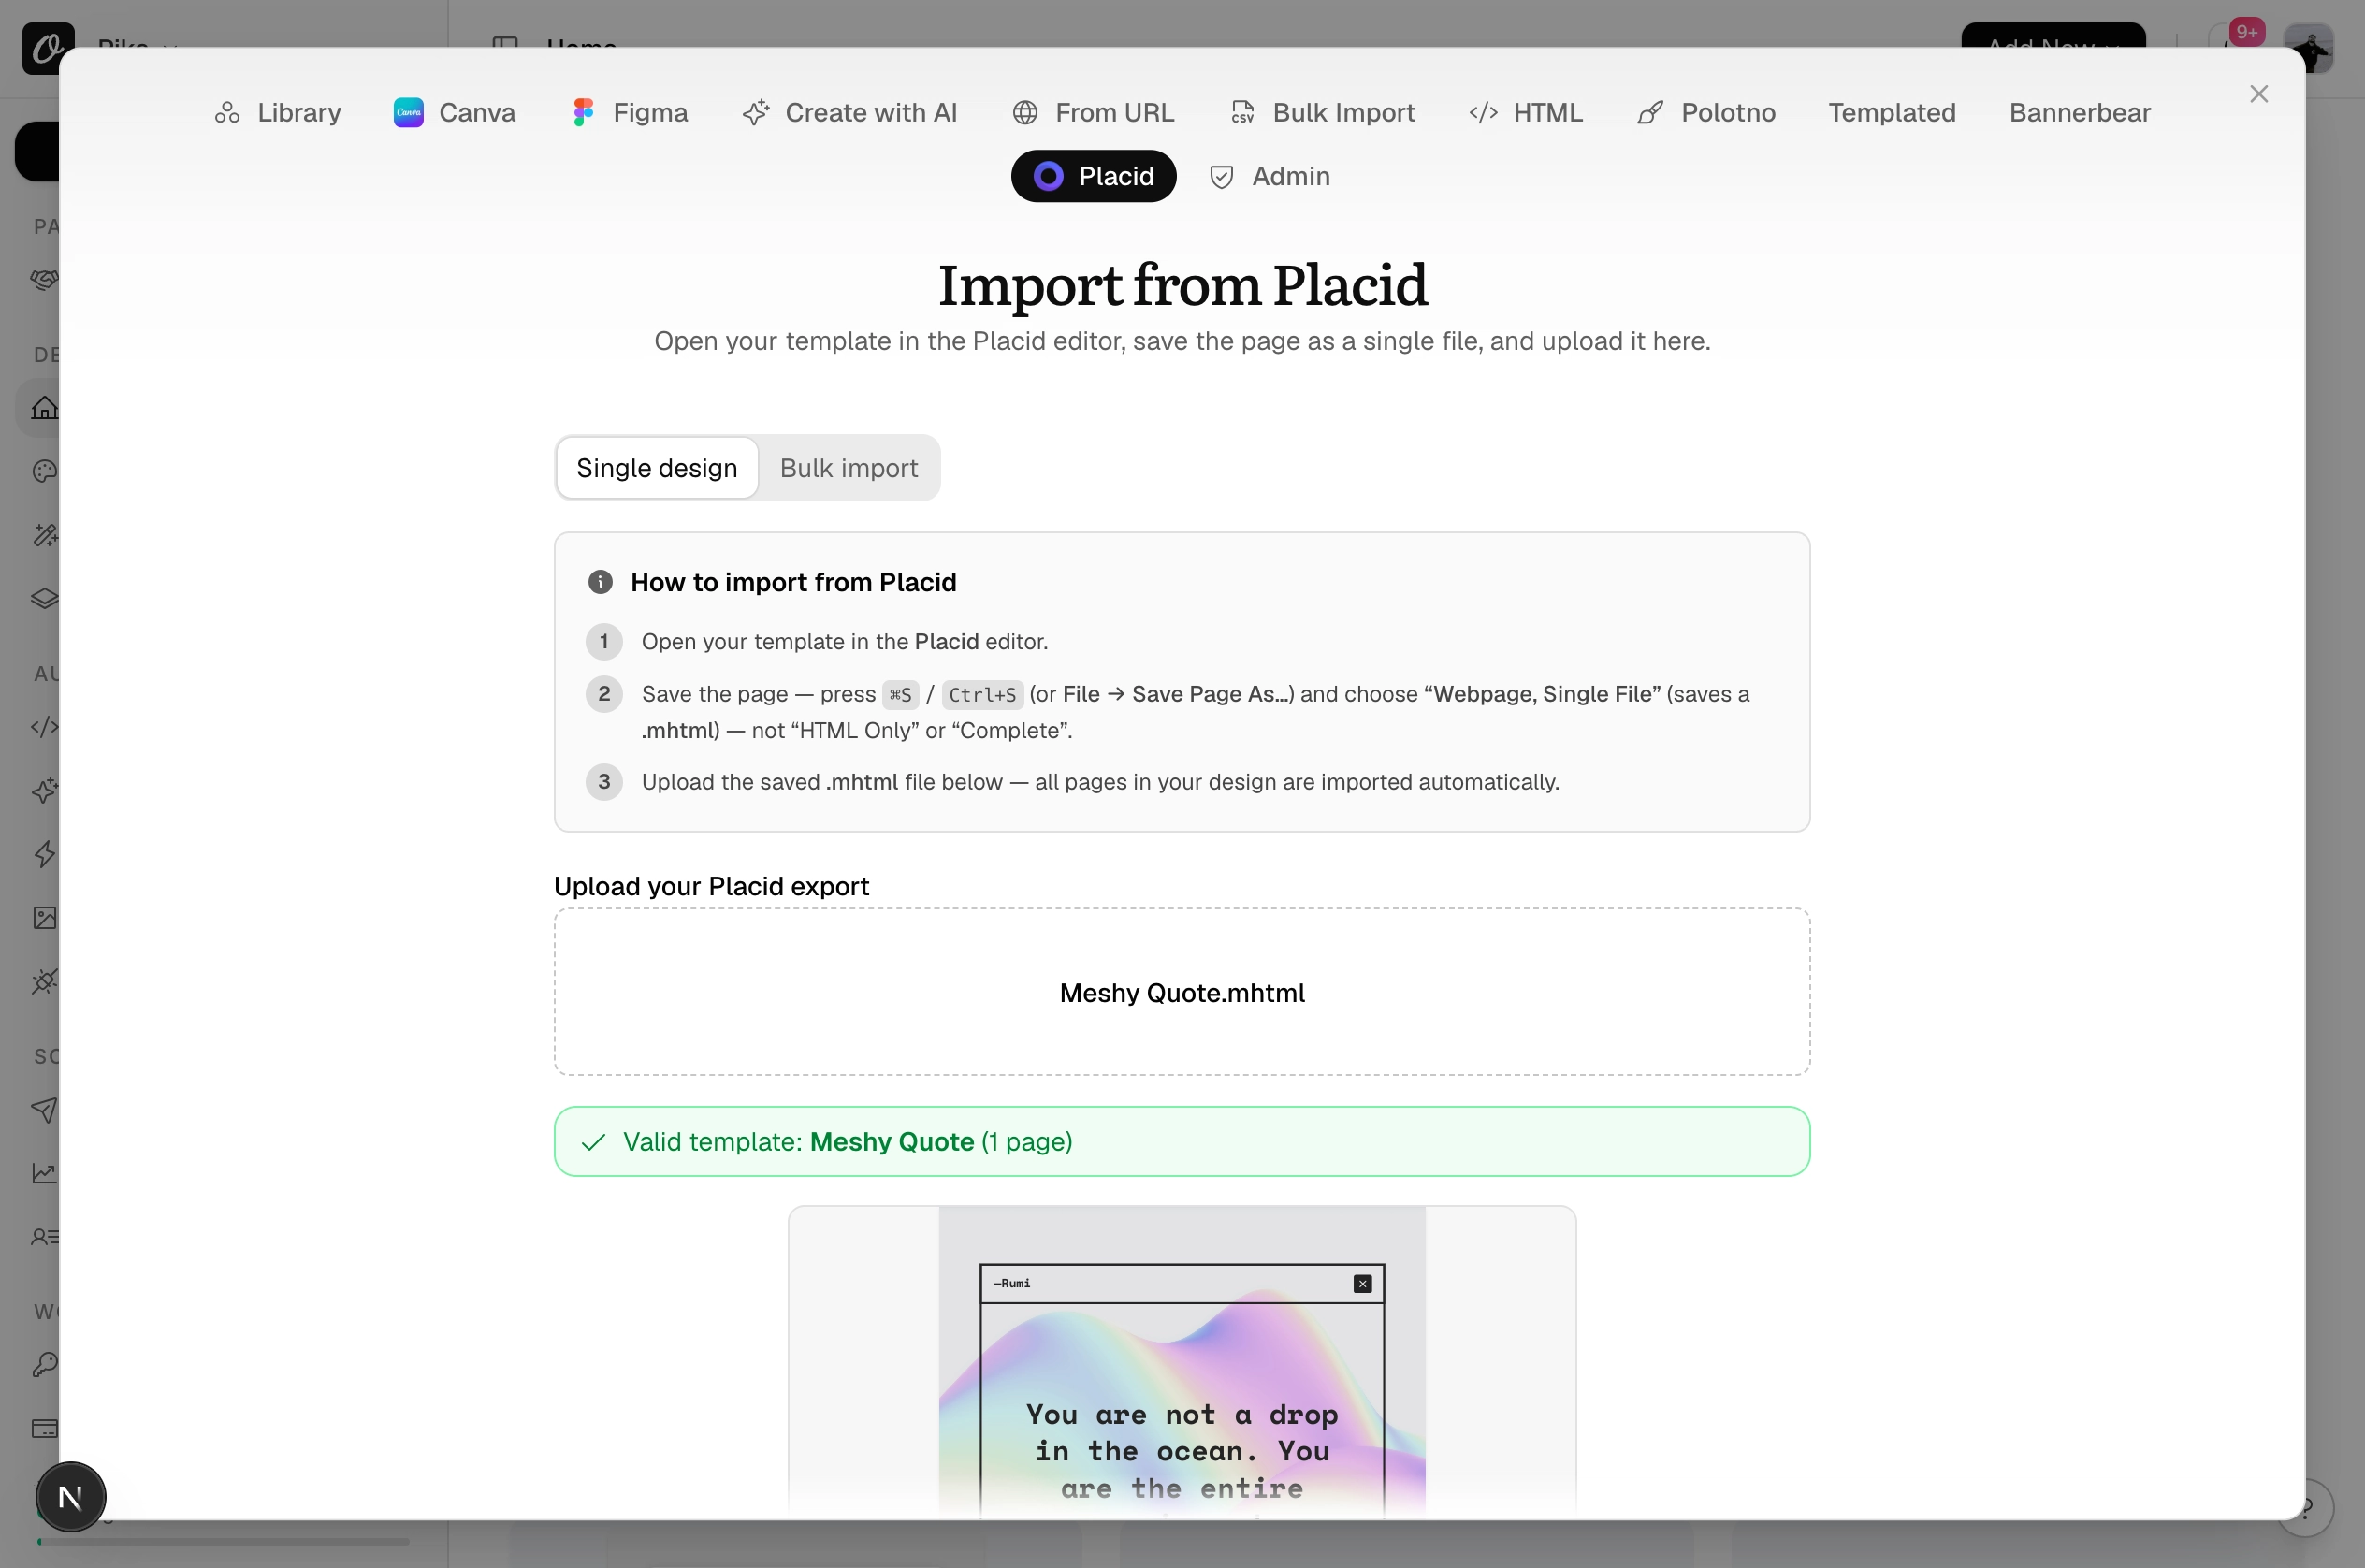Click the code brackets icon for HTML
2365x1568 pixels.
tap(1484, 113)
